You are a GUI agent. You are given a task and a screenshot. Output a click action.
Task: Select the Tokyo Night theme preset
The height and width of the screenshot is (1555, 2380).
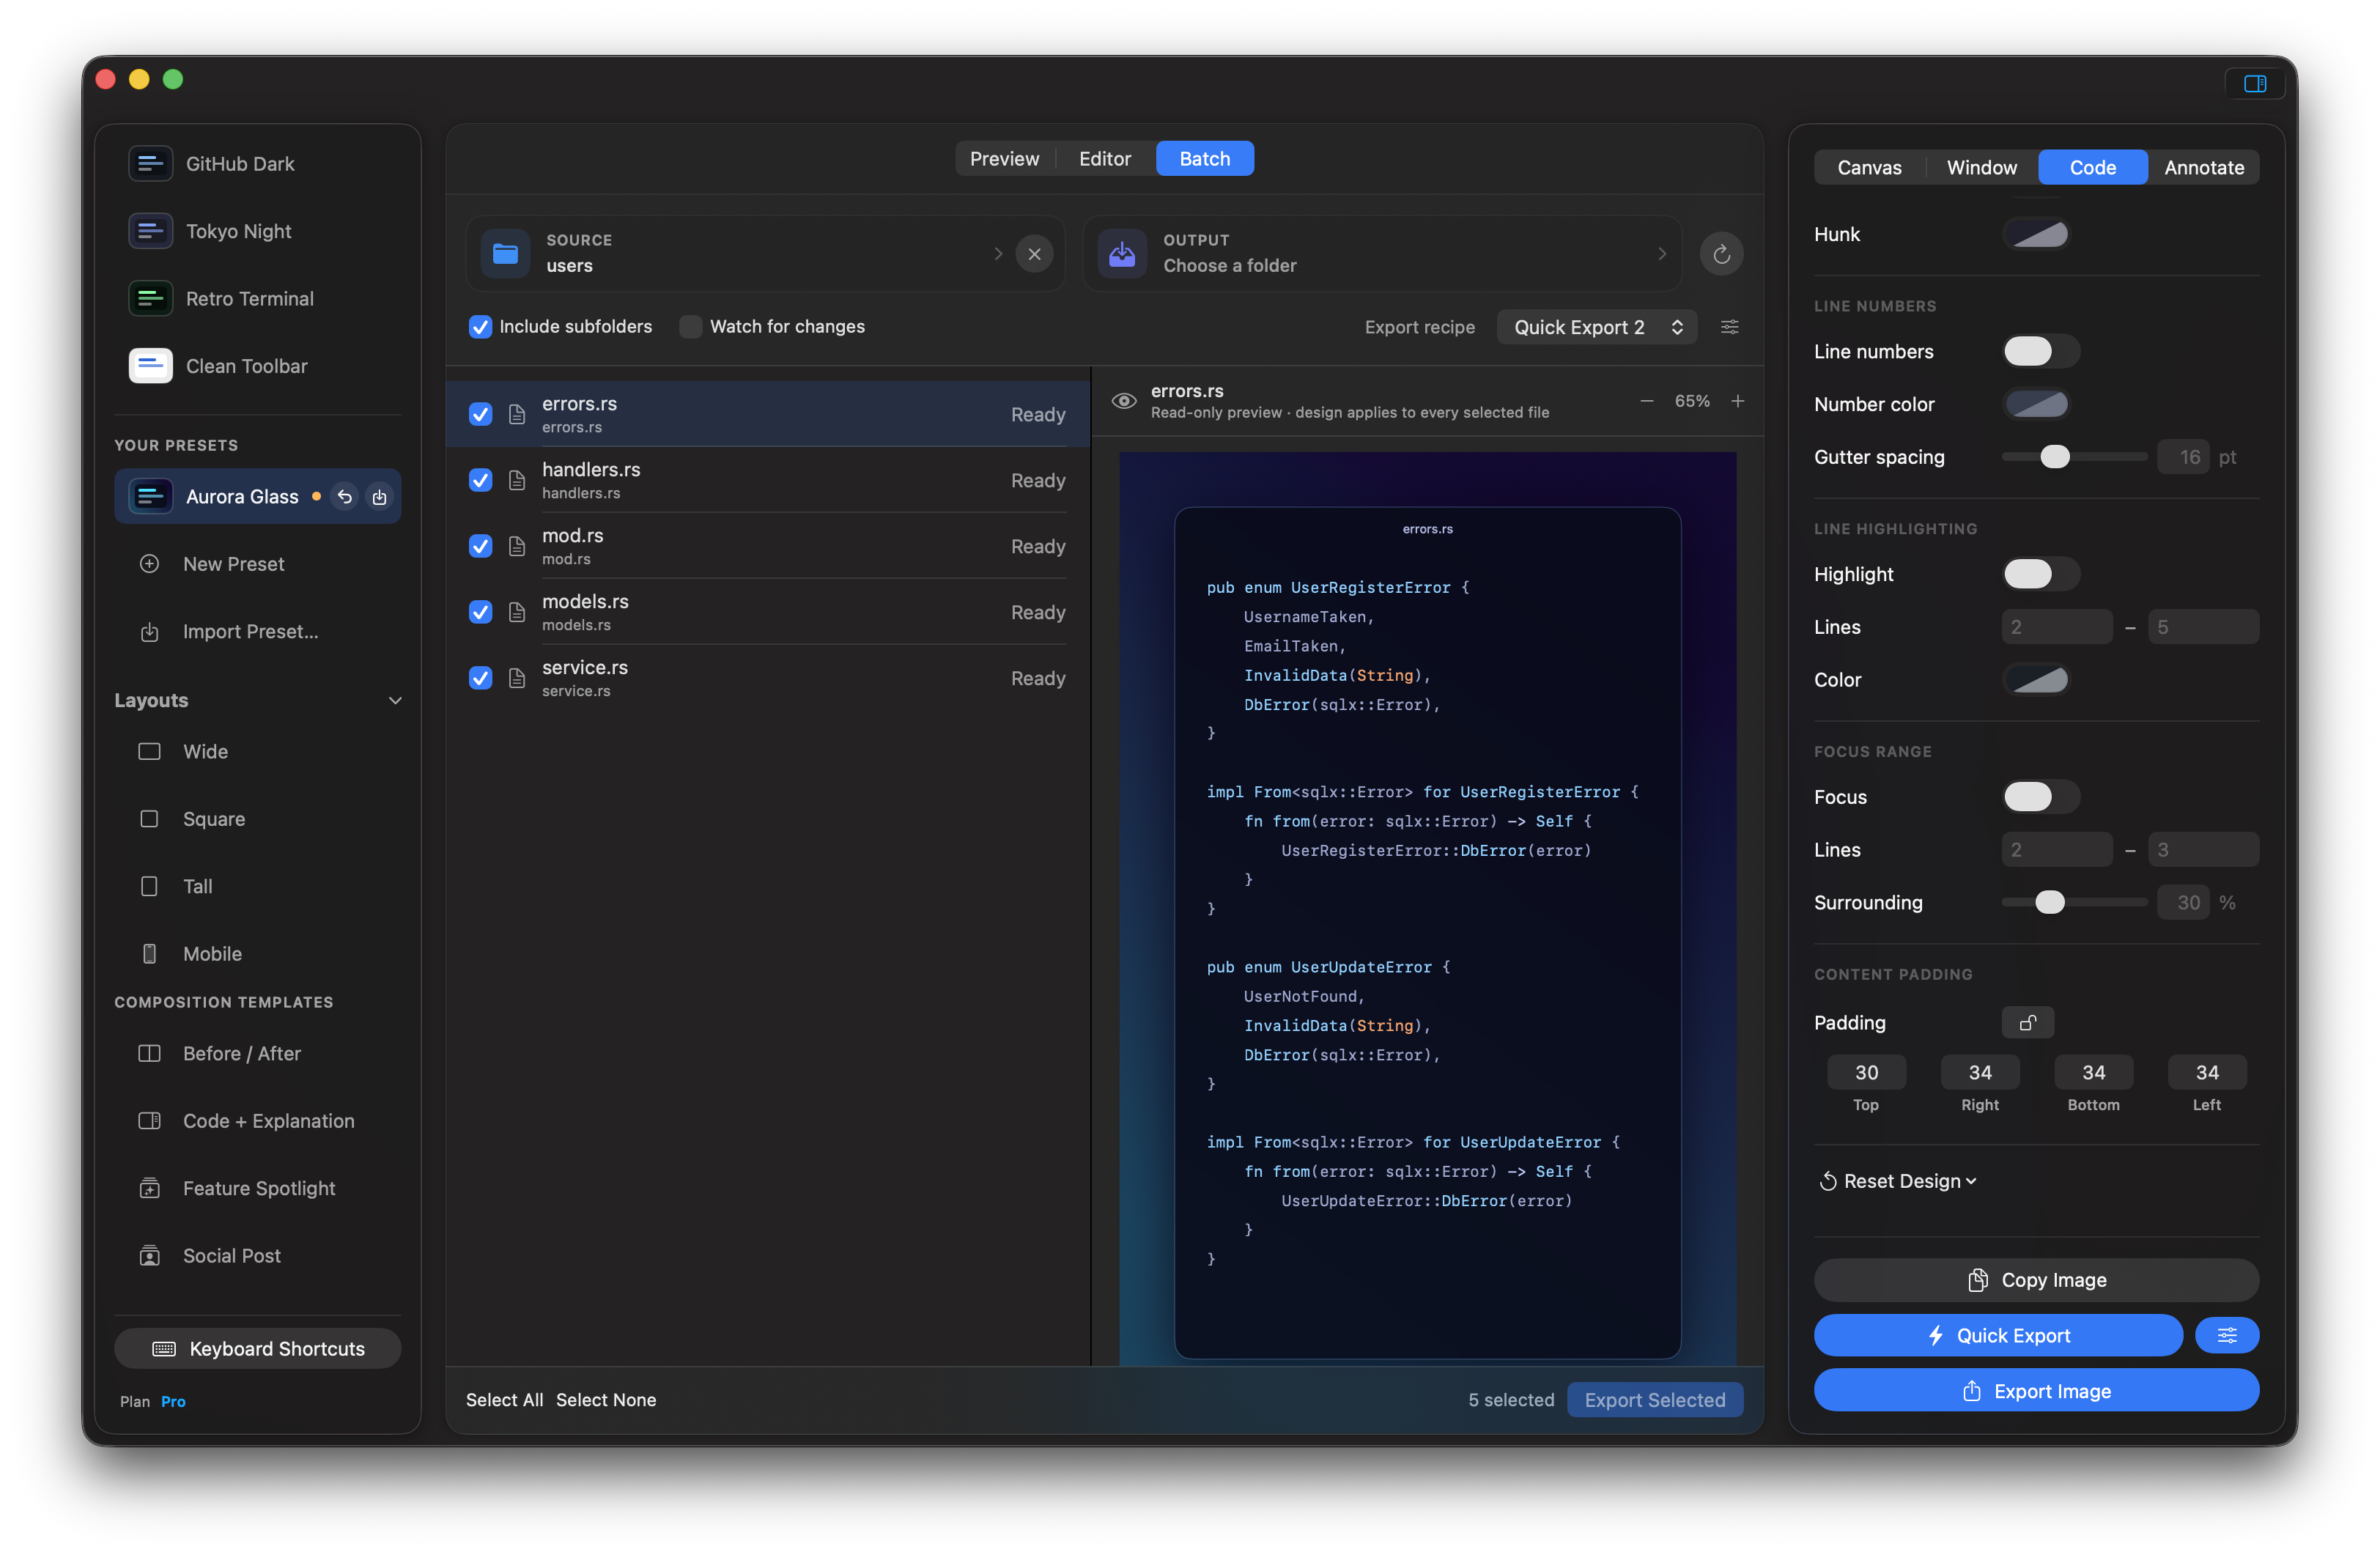[x=257, y=231]
